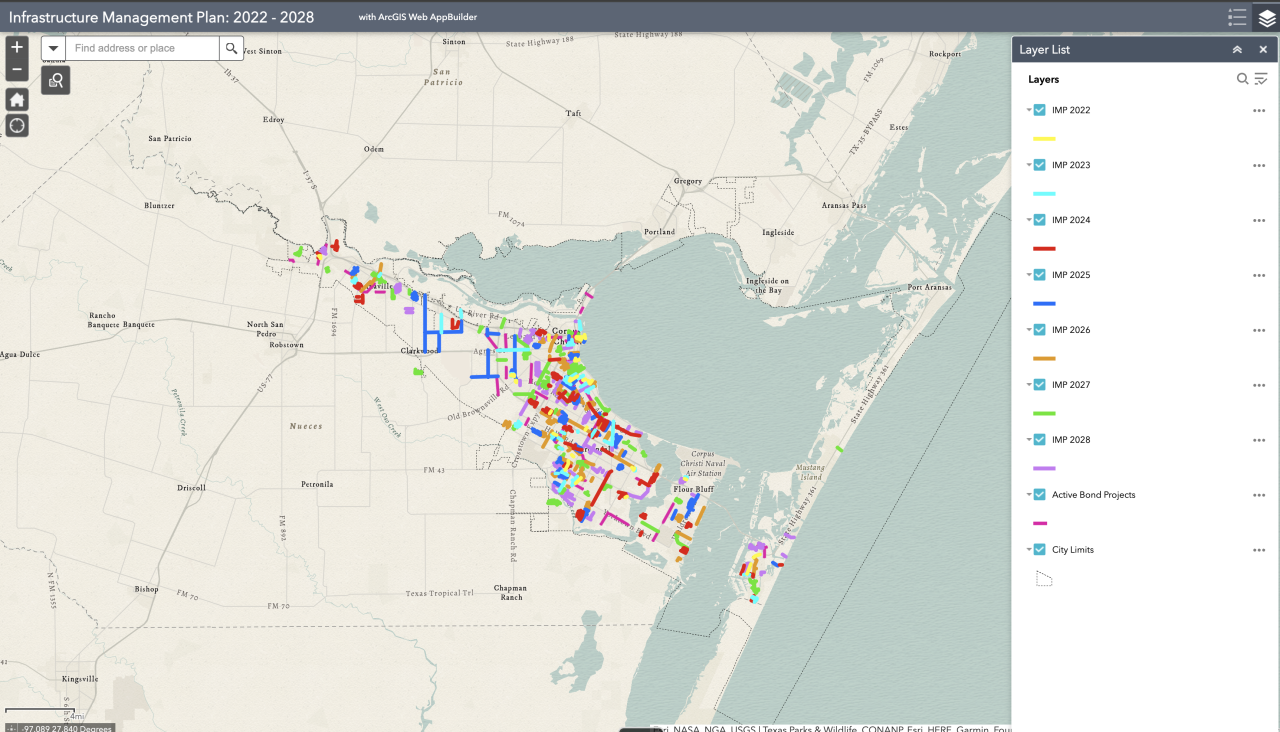The width and height of the screenshot is (1280, 732).
Task: Click the IMP 2023 cyan color swatch
Action: tap(1044, 194)
